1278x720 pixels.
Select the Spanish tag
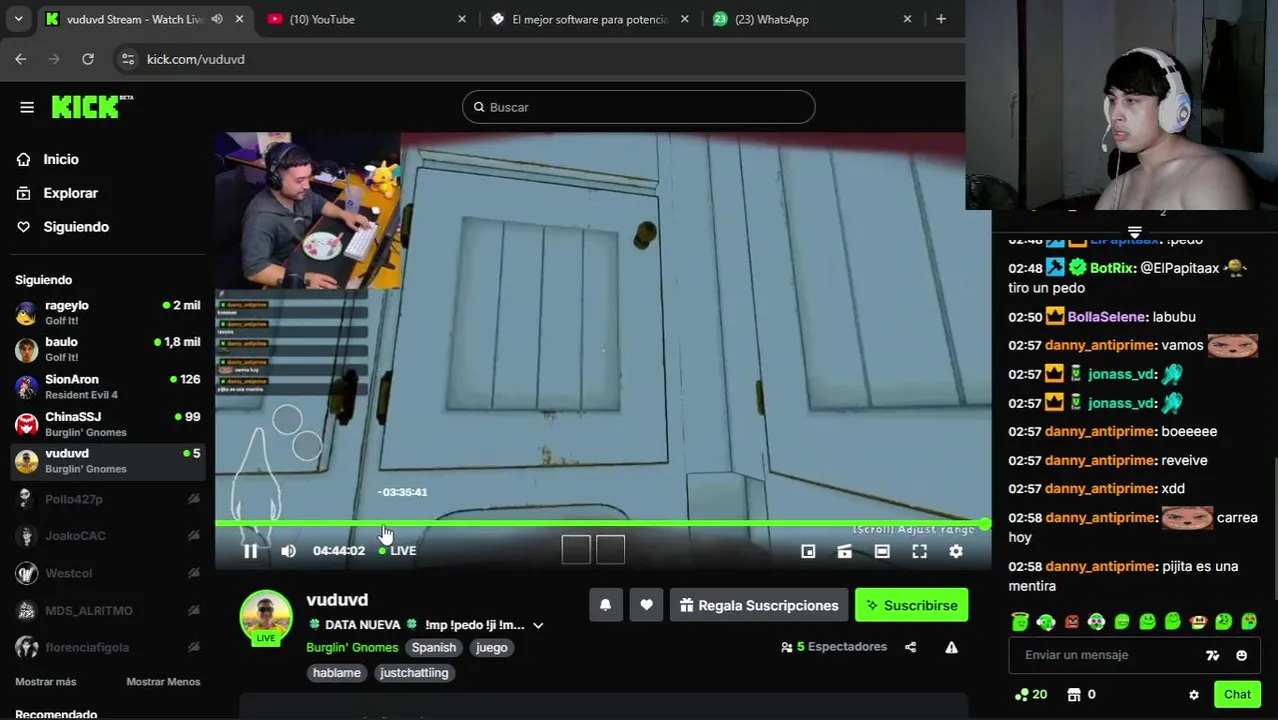(x=434, y=647)
